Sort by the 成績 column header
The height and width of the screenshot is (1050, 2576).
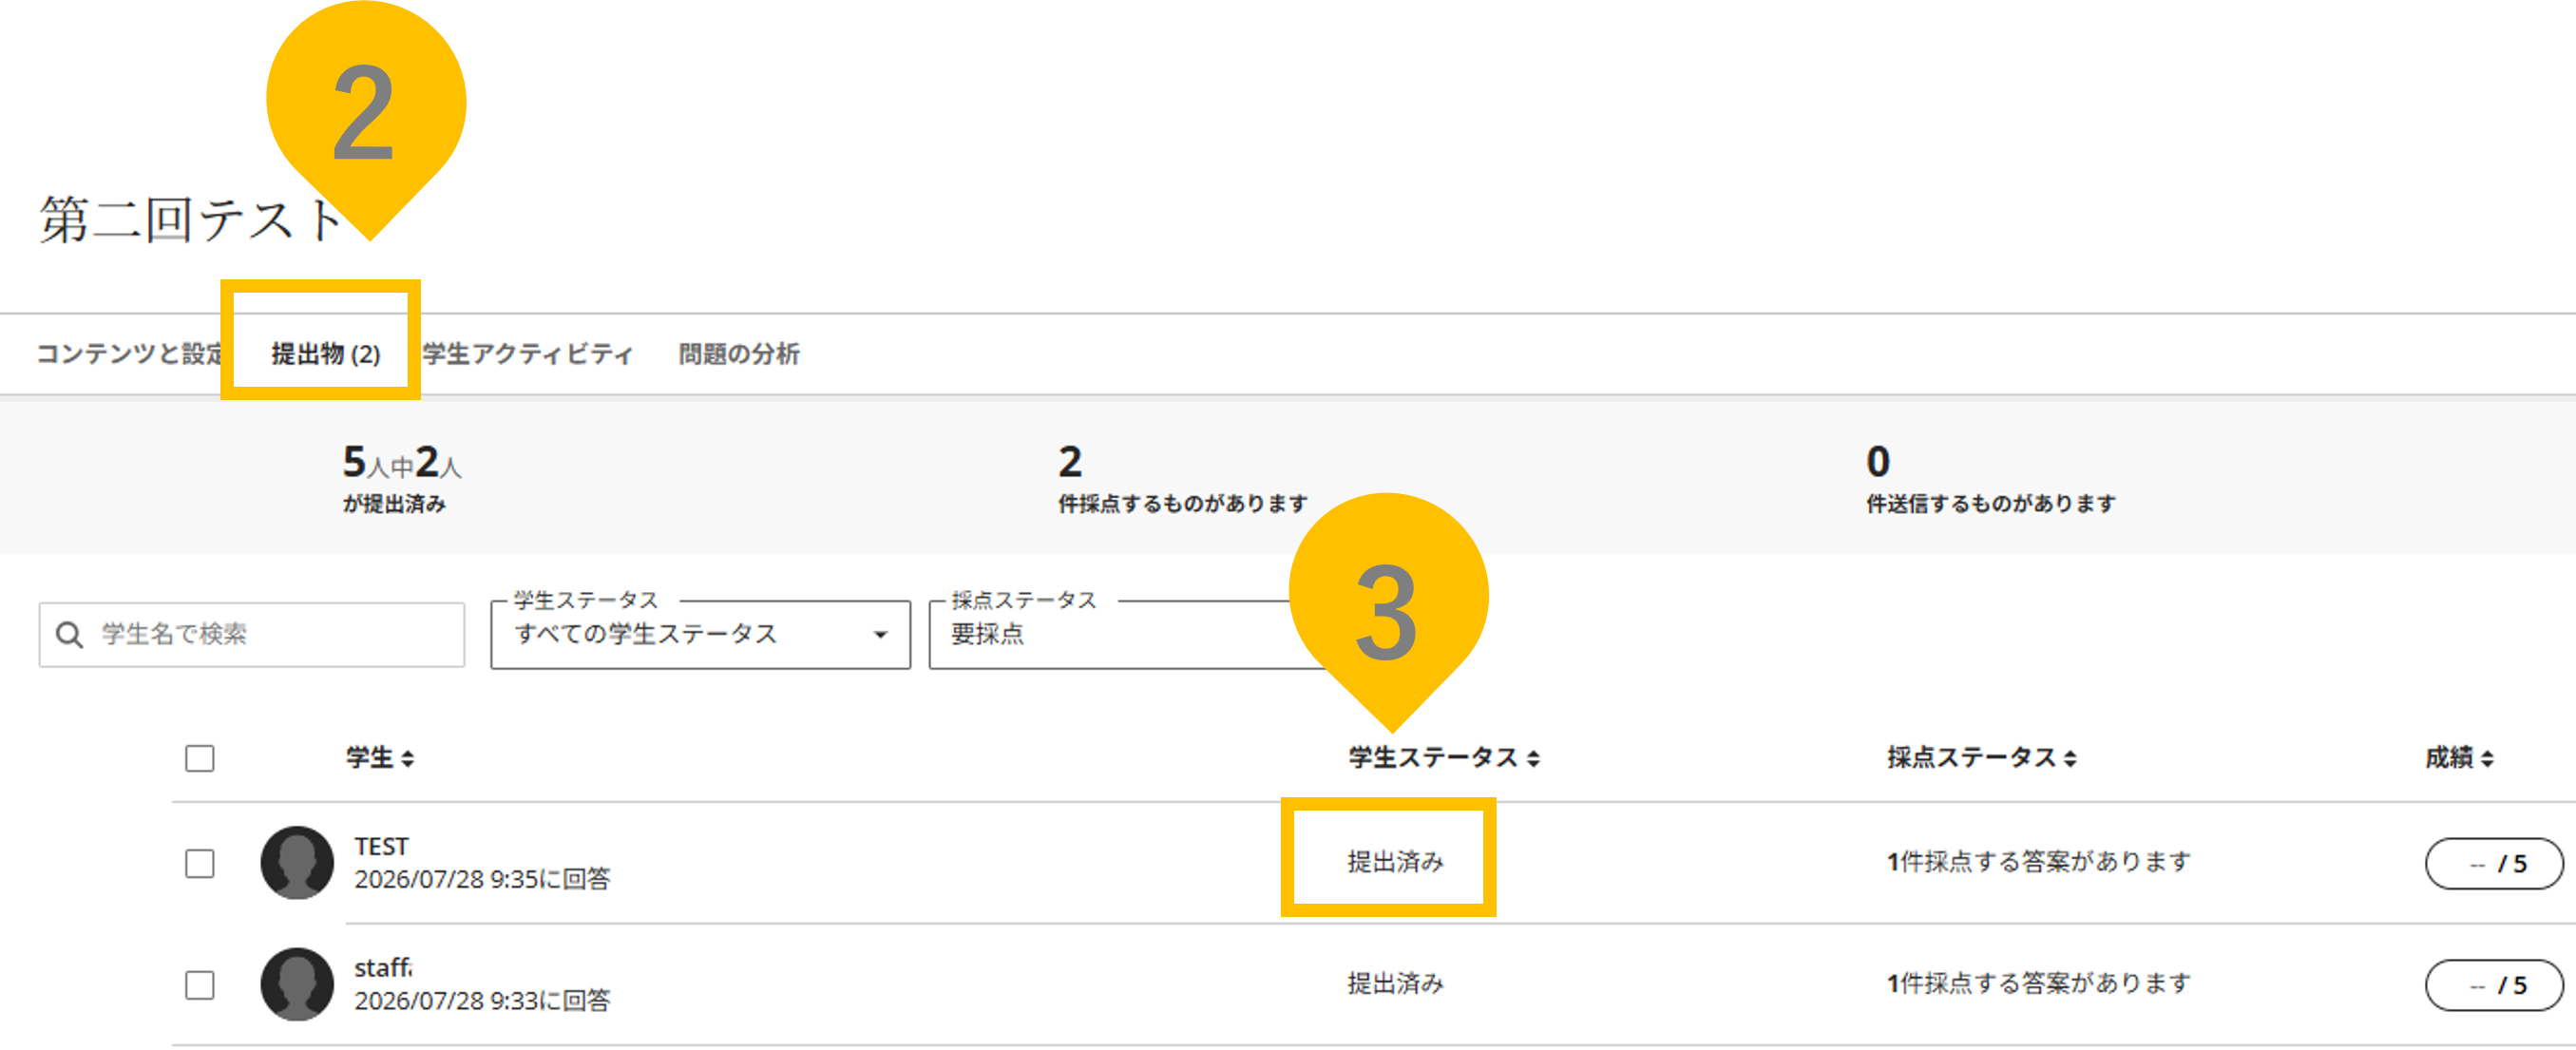tap(2459, 758)
